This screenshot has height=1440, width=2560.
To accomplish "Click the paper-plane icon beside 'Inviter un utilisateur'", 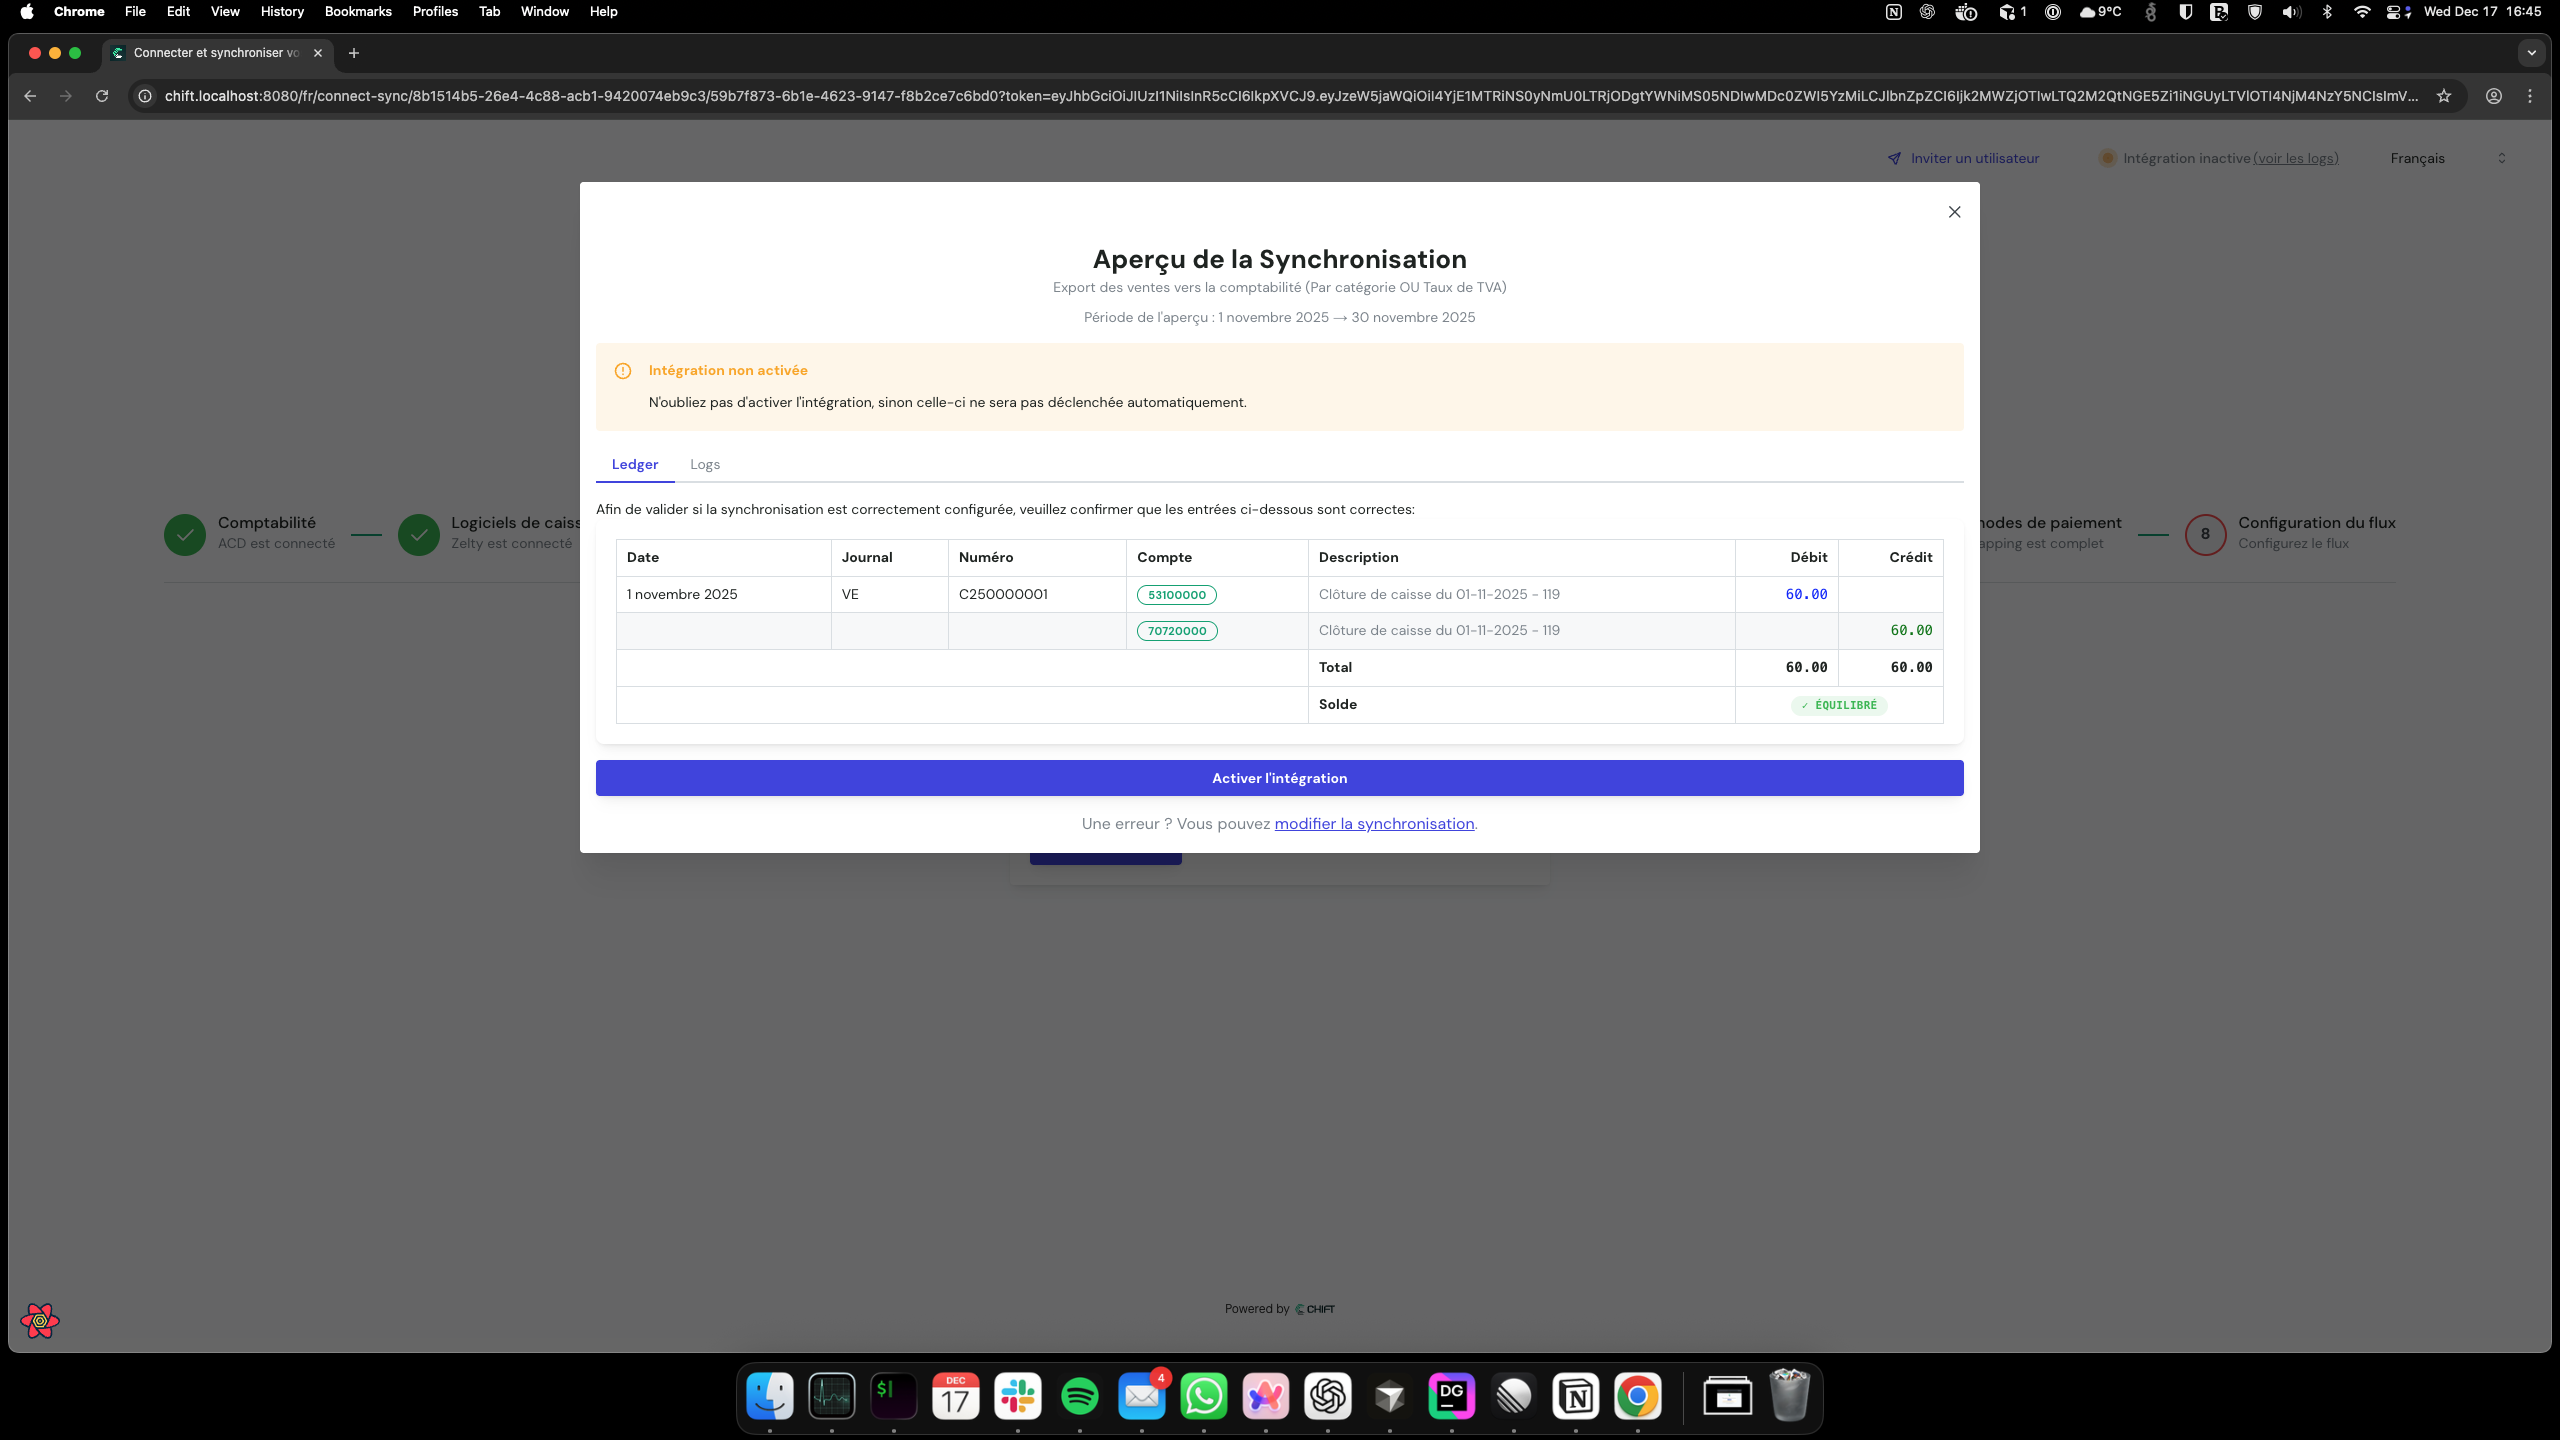I will pos(1893,158).
